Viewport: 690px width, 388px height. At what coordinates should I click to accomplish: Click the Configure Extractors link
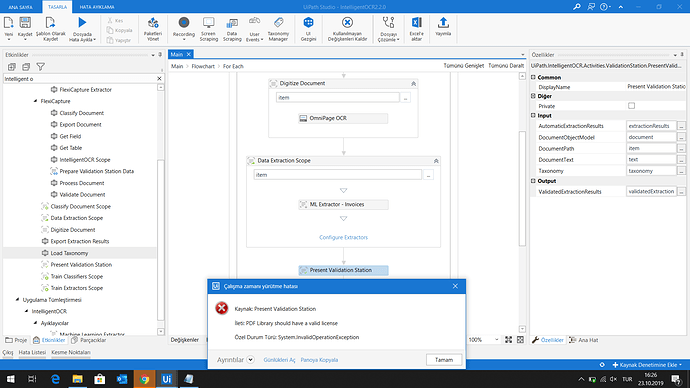343,237
